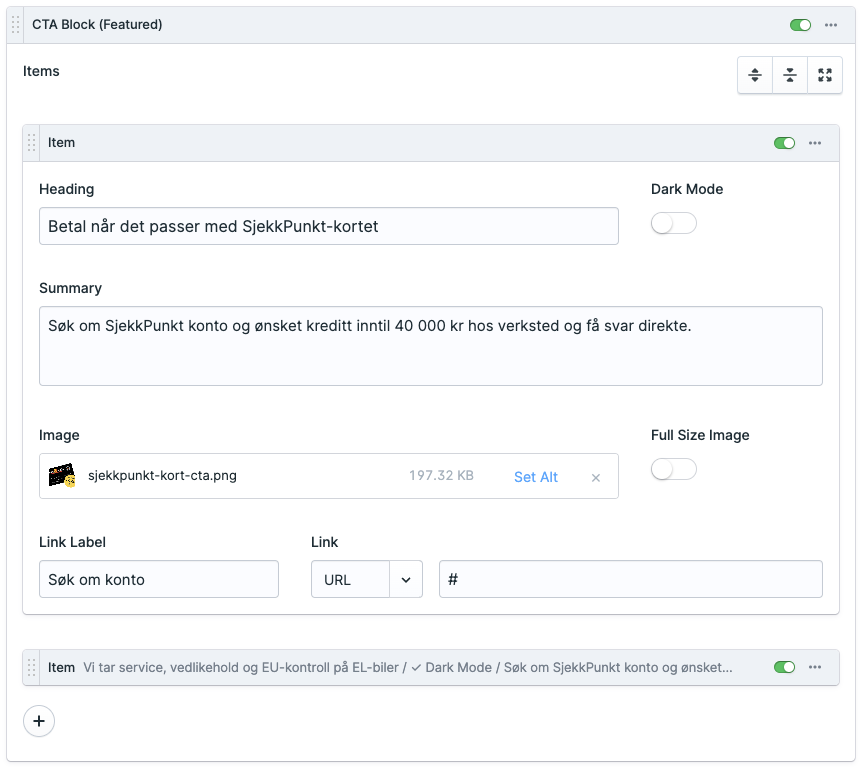The image size is (860, 767).
Task: Click the sjekkpunkt-kort-cta.png image thumbnail
Action: pyautogui.click(x=62, y=476)
